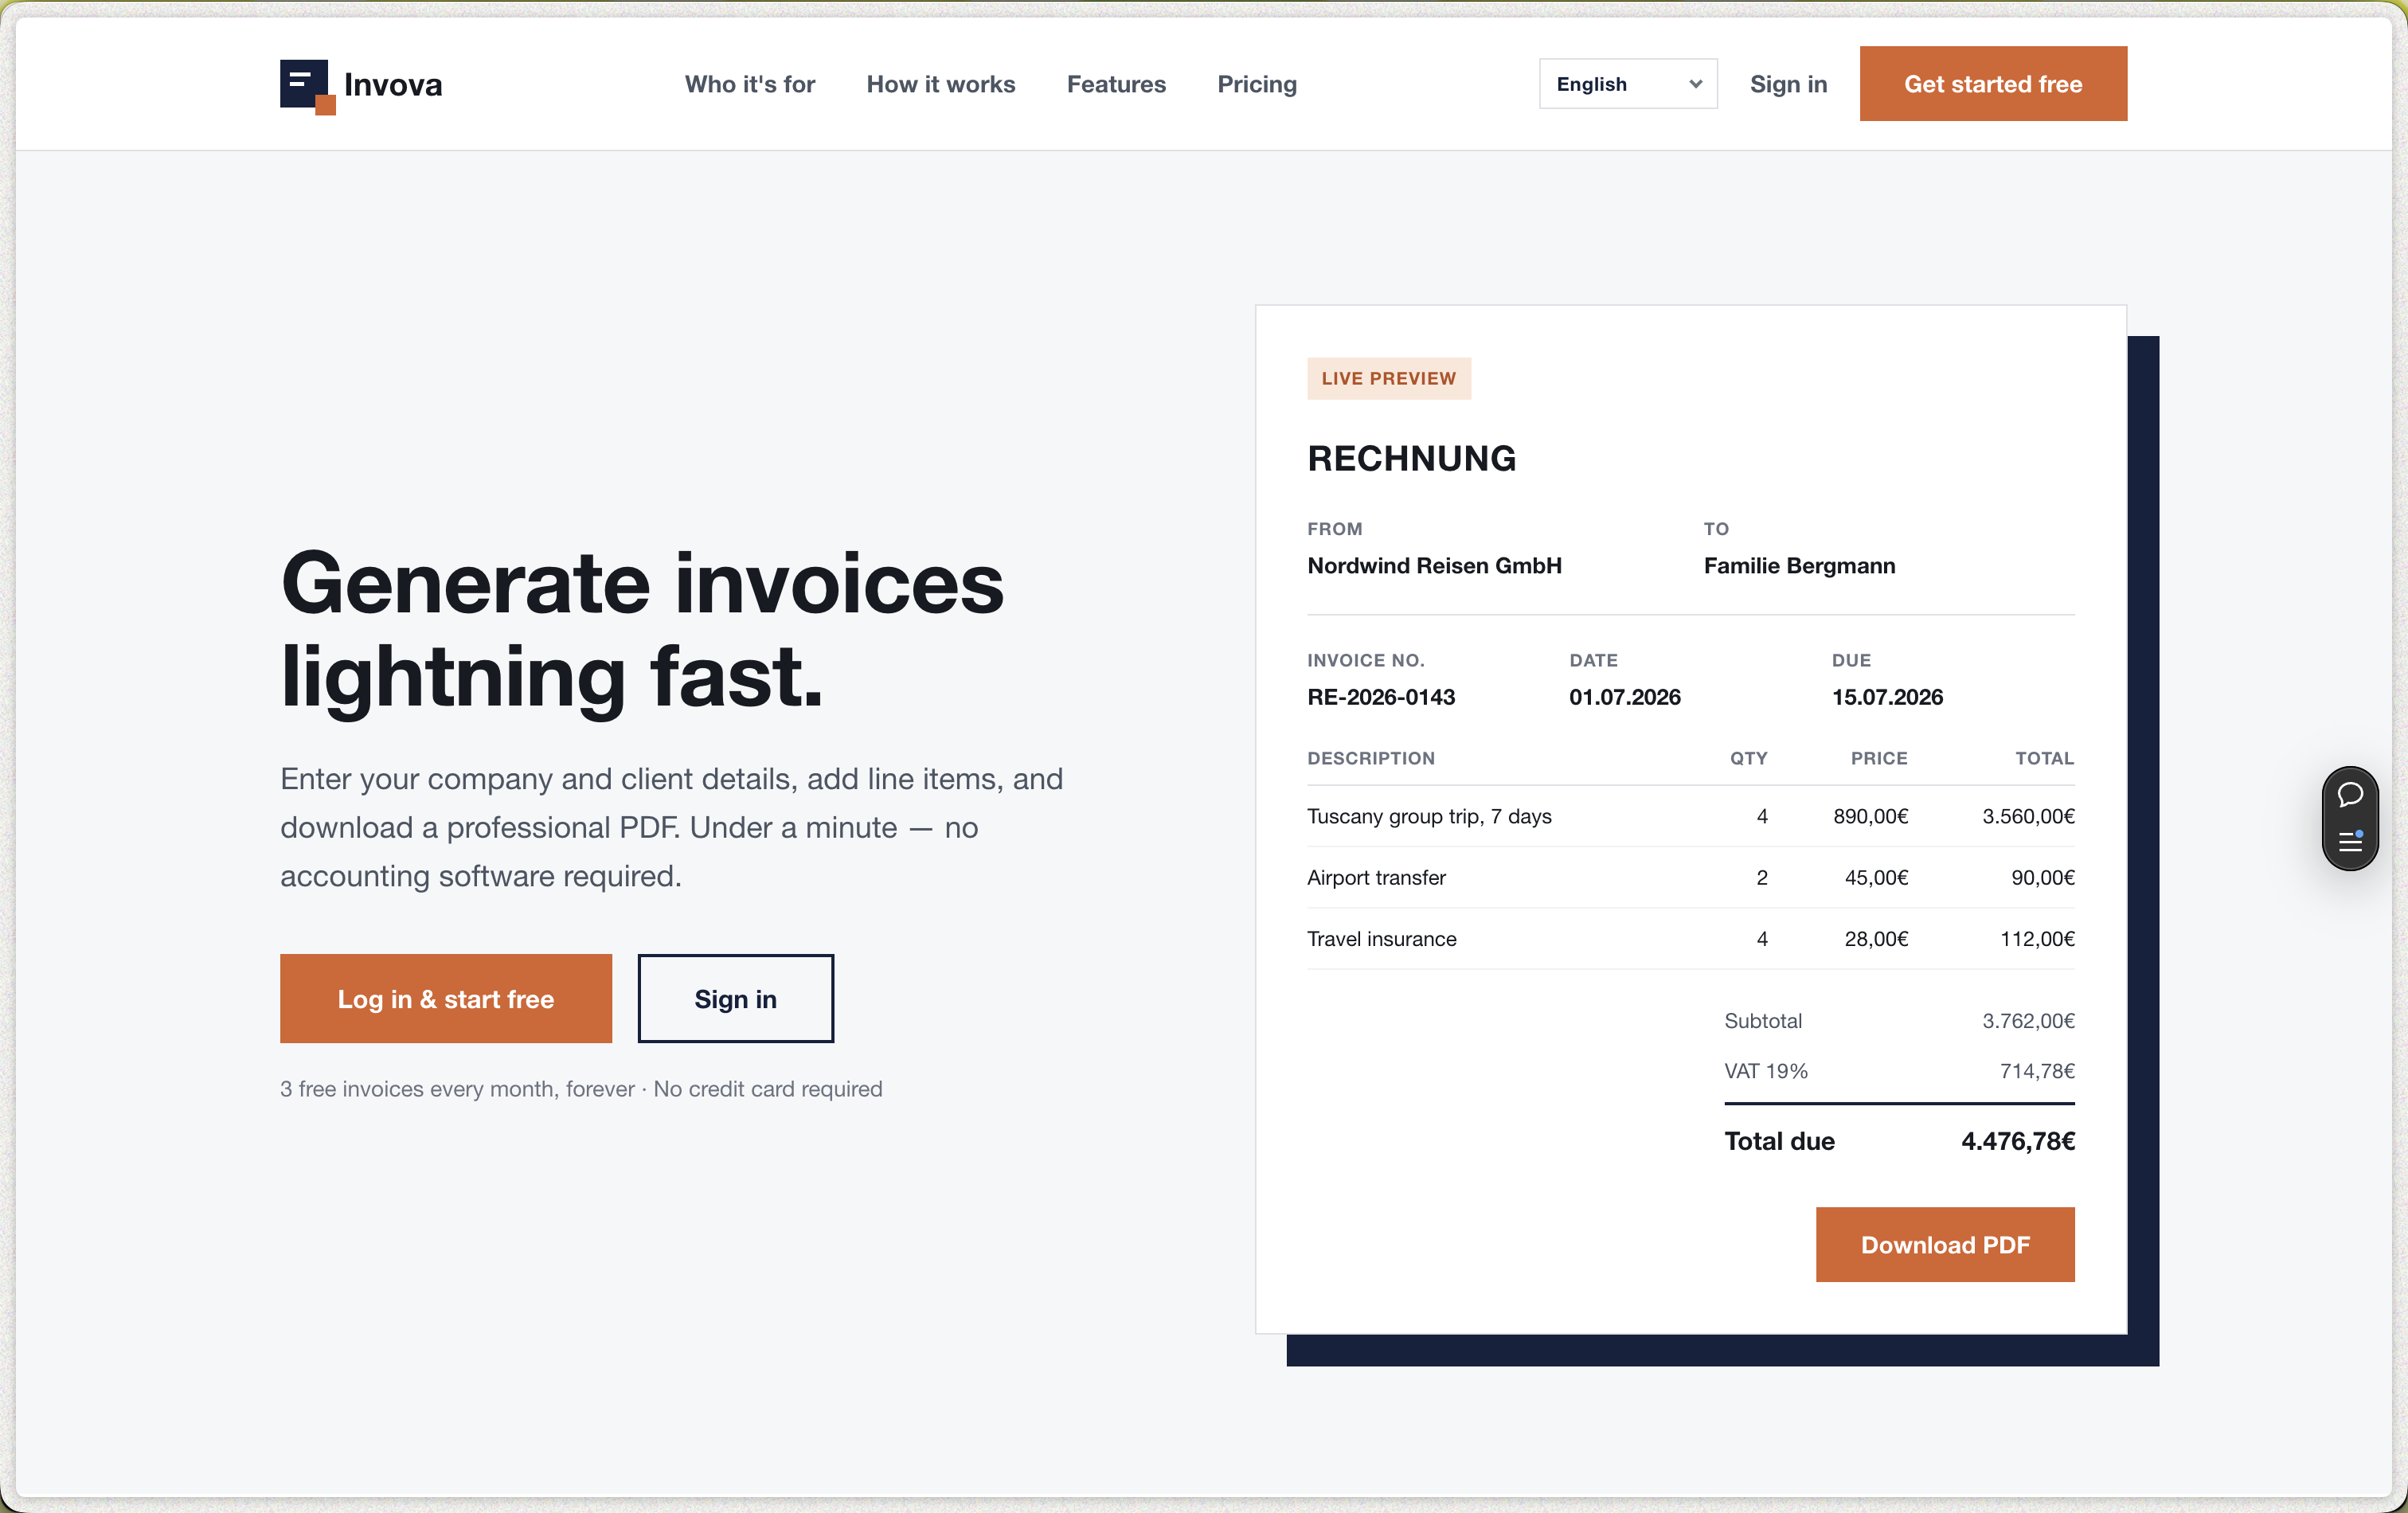Click the QTY column header
This screenshot has width=2408, height=1513.
[1748, 758]
